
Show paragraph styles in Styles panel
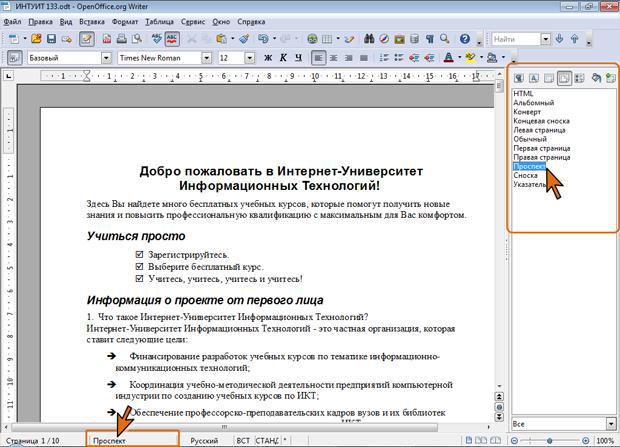pyautogui.click(x=519, y=78)
